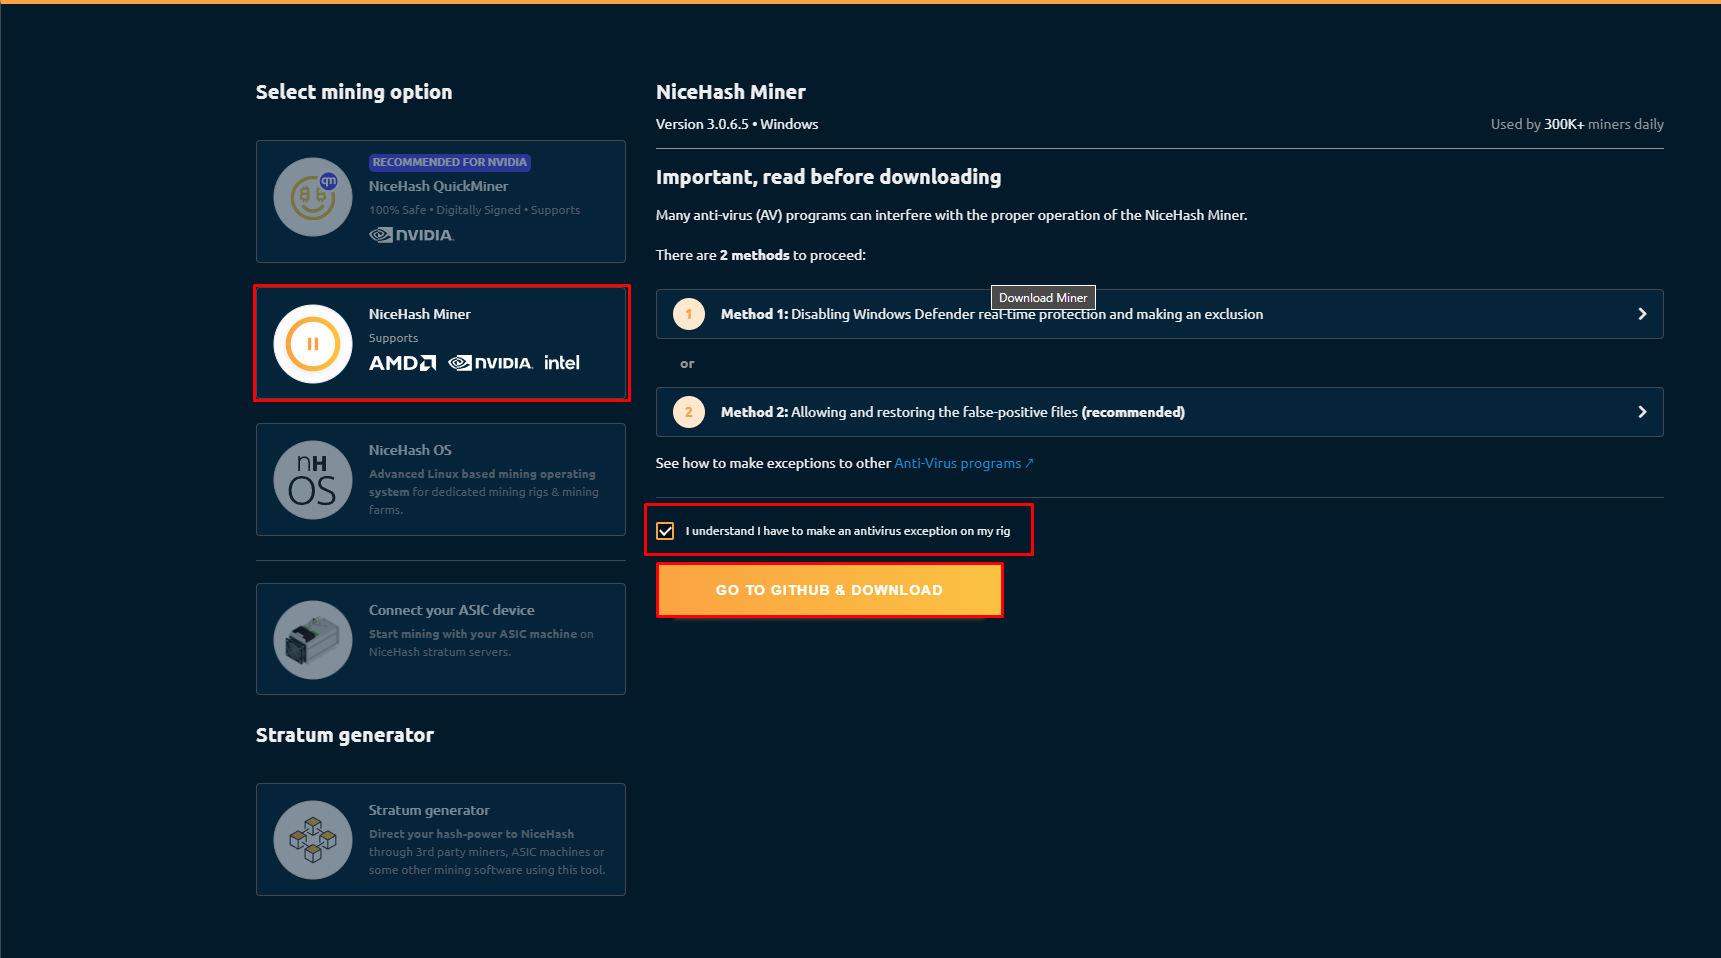Click the Method 1 Disabling Windows Defender title
Screen dimensions: 1721x958
992,314
